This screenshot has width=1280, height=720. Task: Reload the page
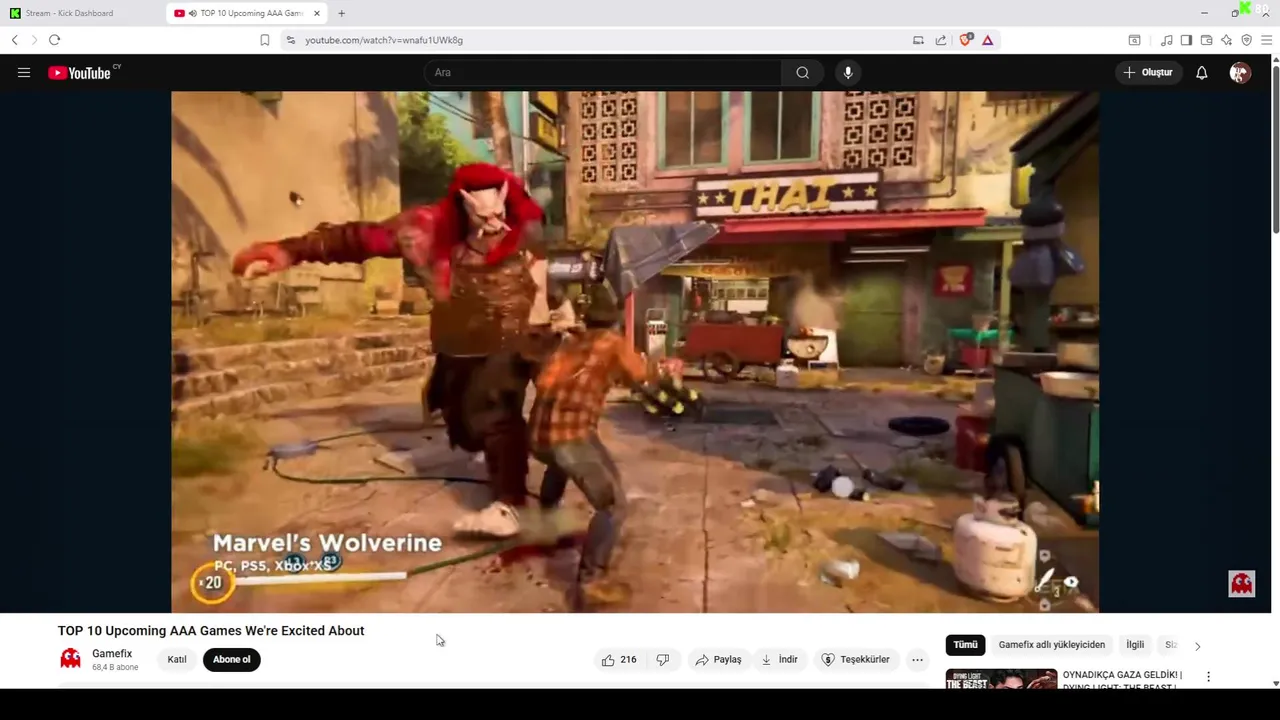[54, 40]
